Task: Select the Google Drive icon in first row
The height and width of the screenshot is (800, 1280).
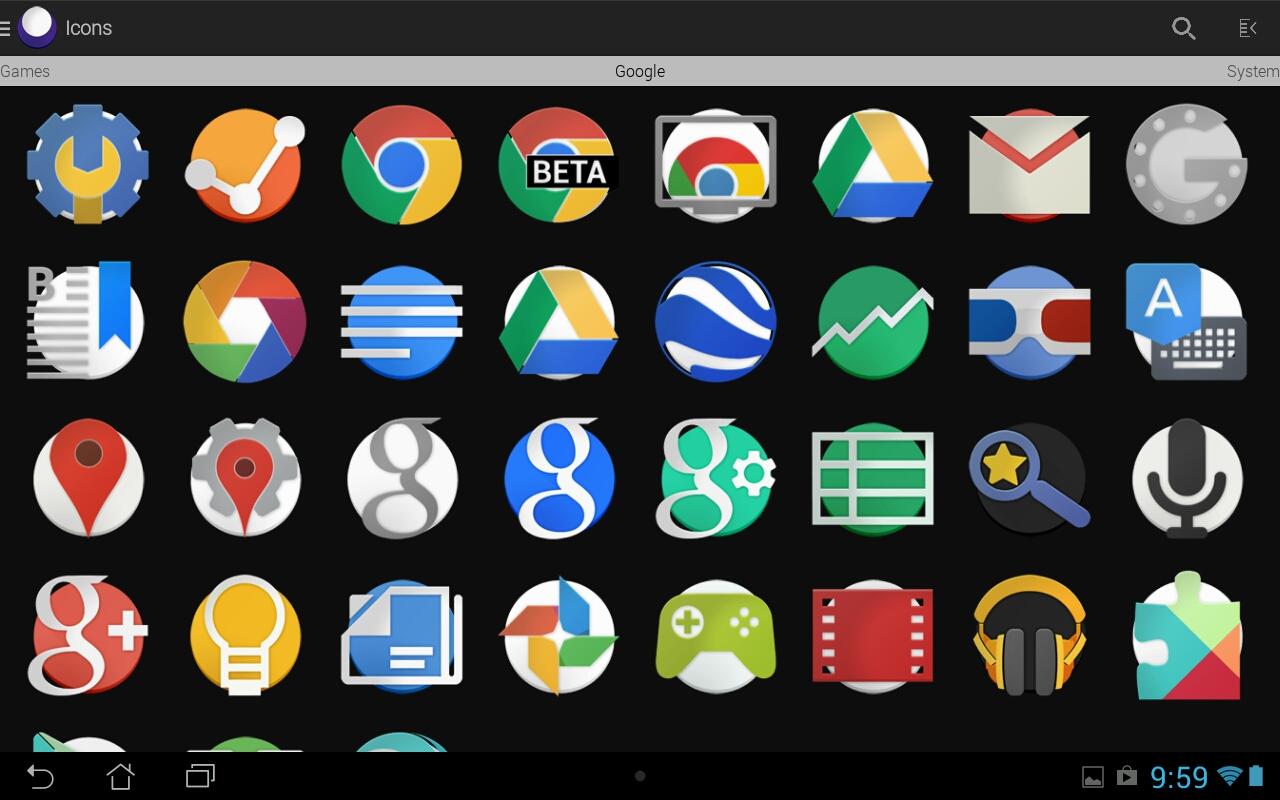Action: coord(873,165)
